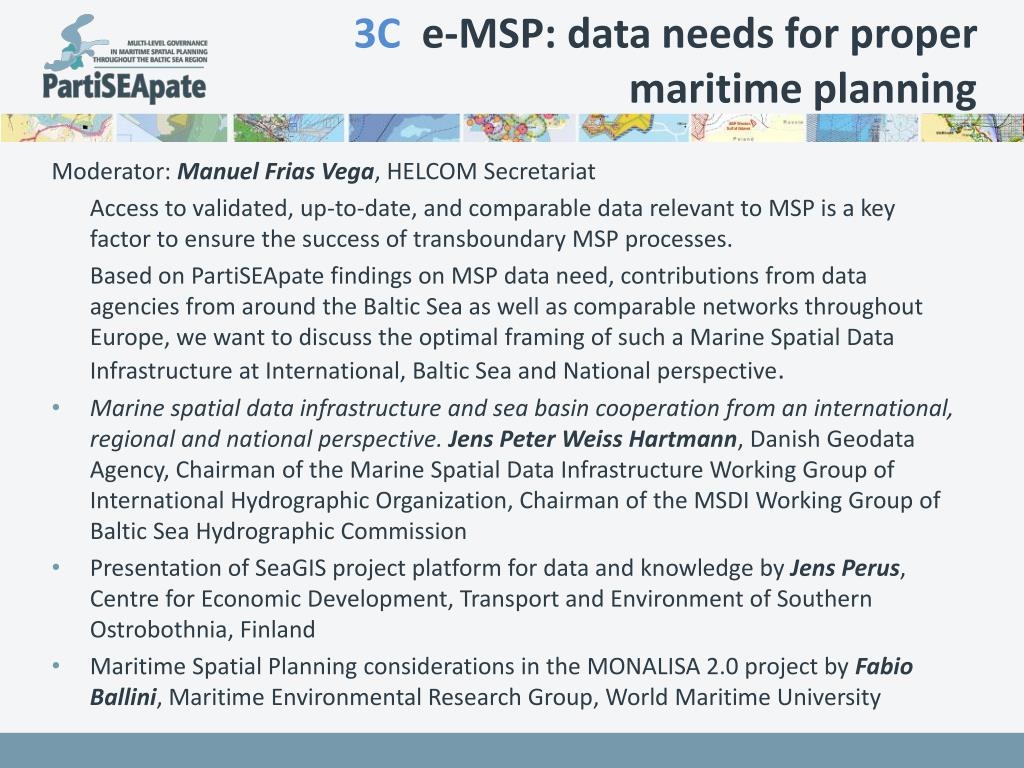Select the dark blue sea map thumbnail
The image size is (1024, 768).
coord(404,127)
